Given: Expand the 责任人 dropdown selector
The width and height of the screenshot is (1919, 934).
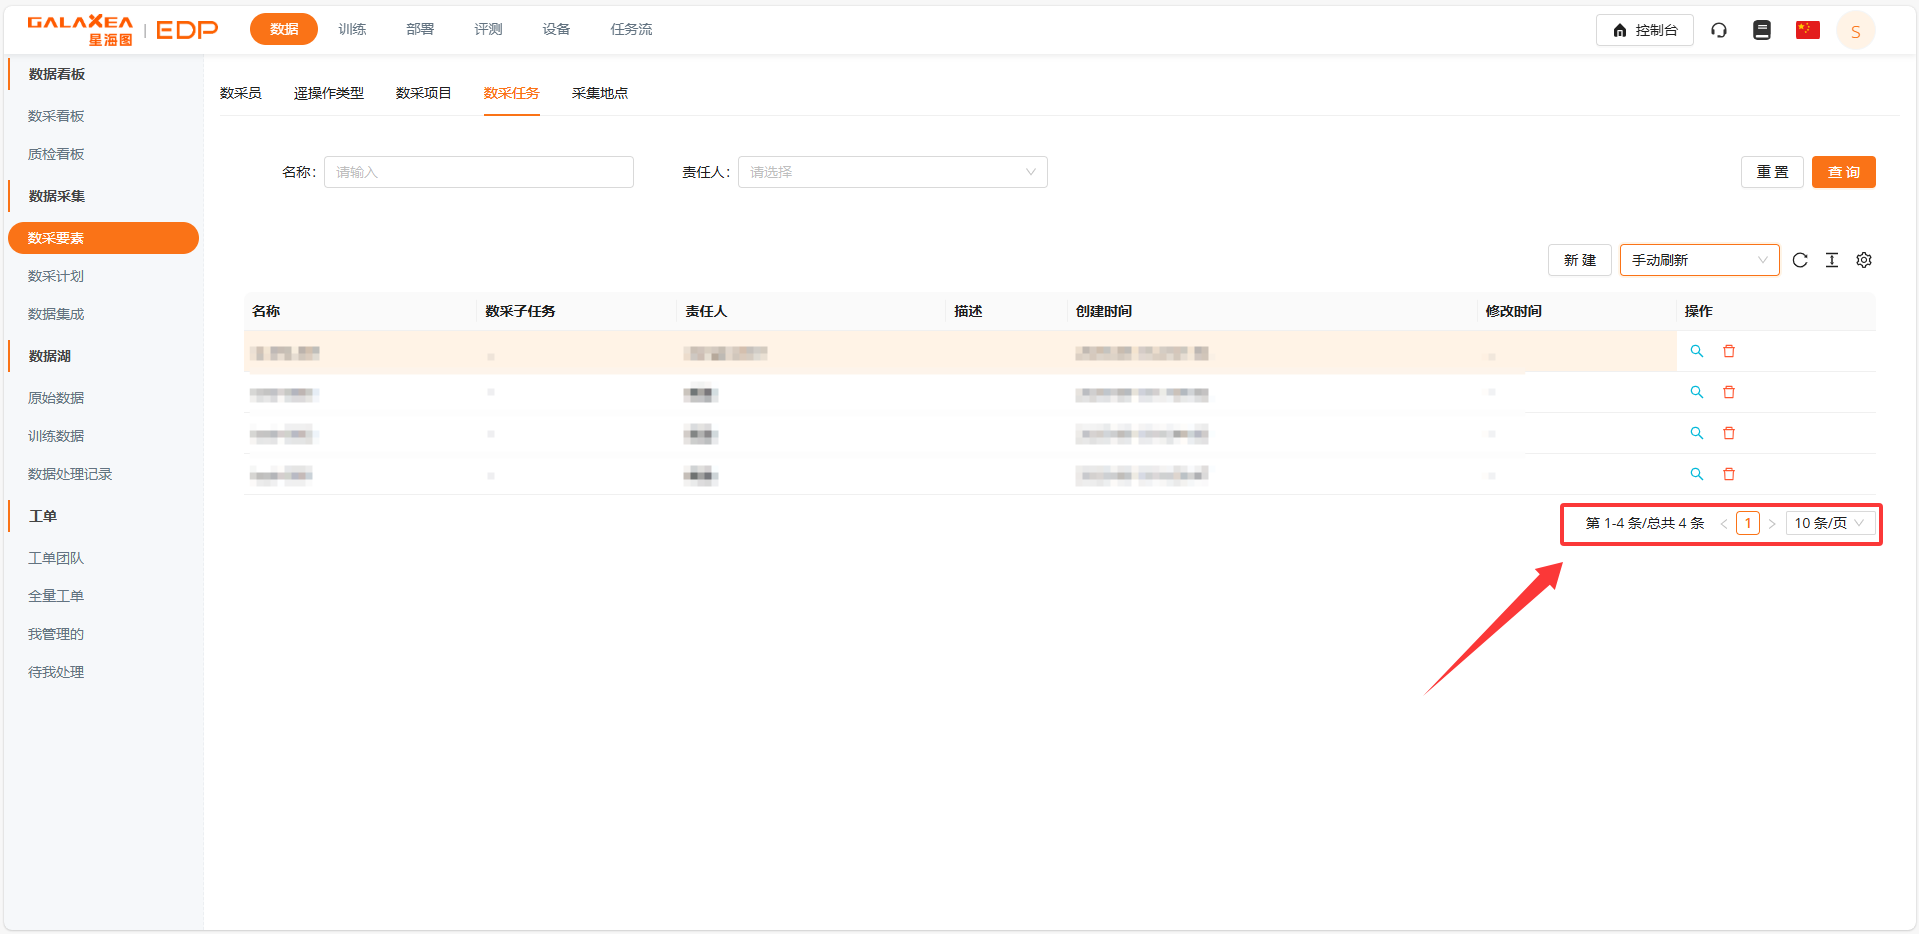Looking at the screenshot, I should click(892, 172).
